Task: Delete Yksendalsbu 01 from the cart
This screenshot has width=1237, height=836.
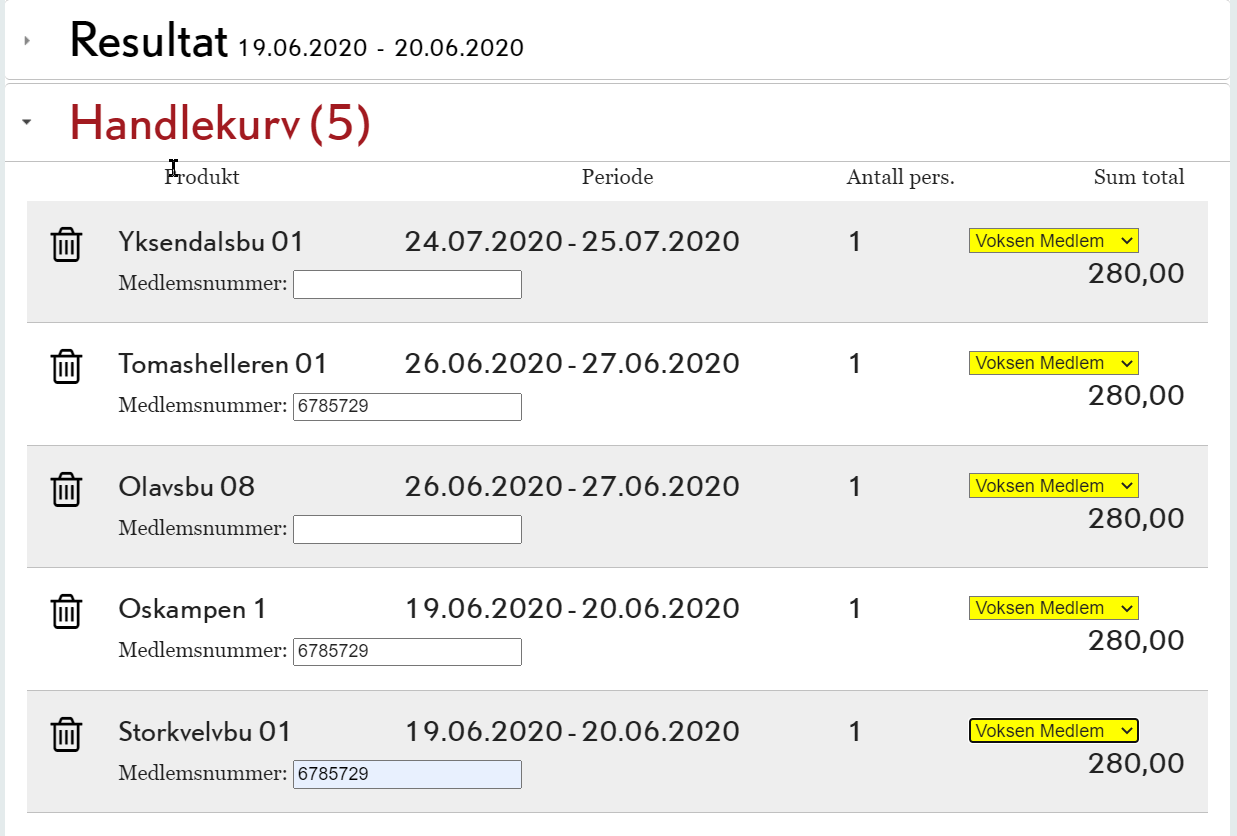Action: [66, 244]
